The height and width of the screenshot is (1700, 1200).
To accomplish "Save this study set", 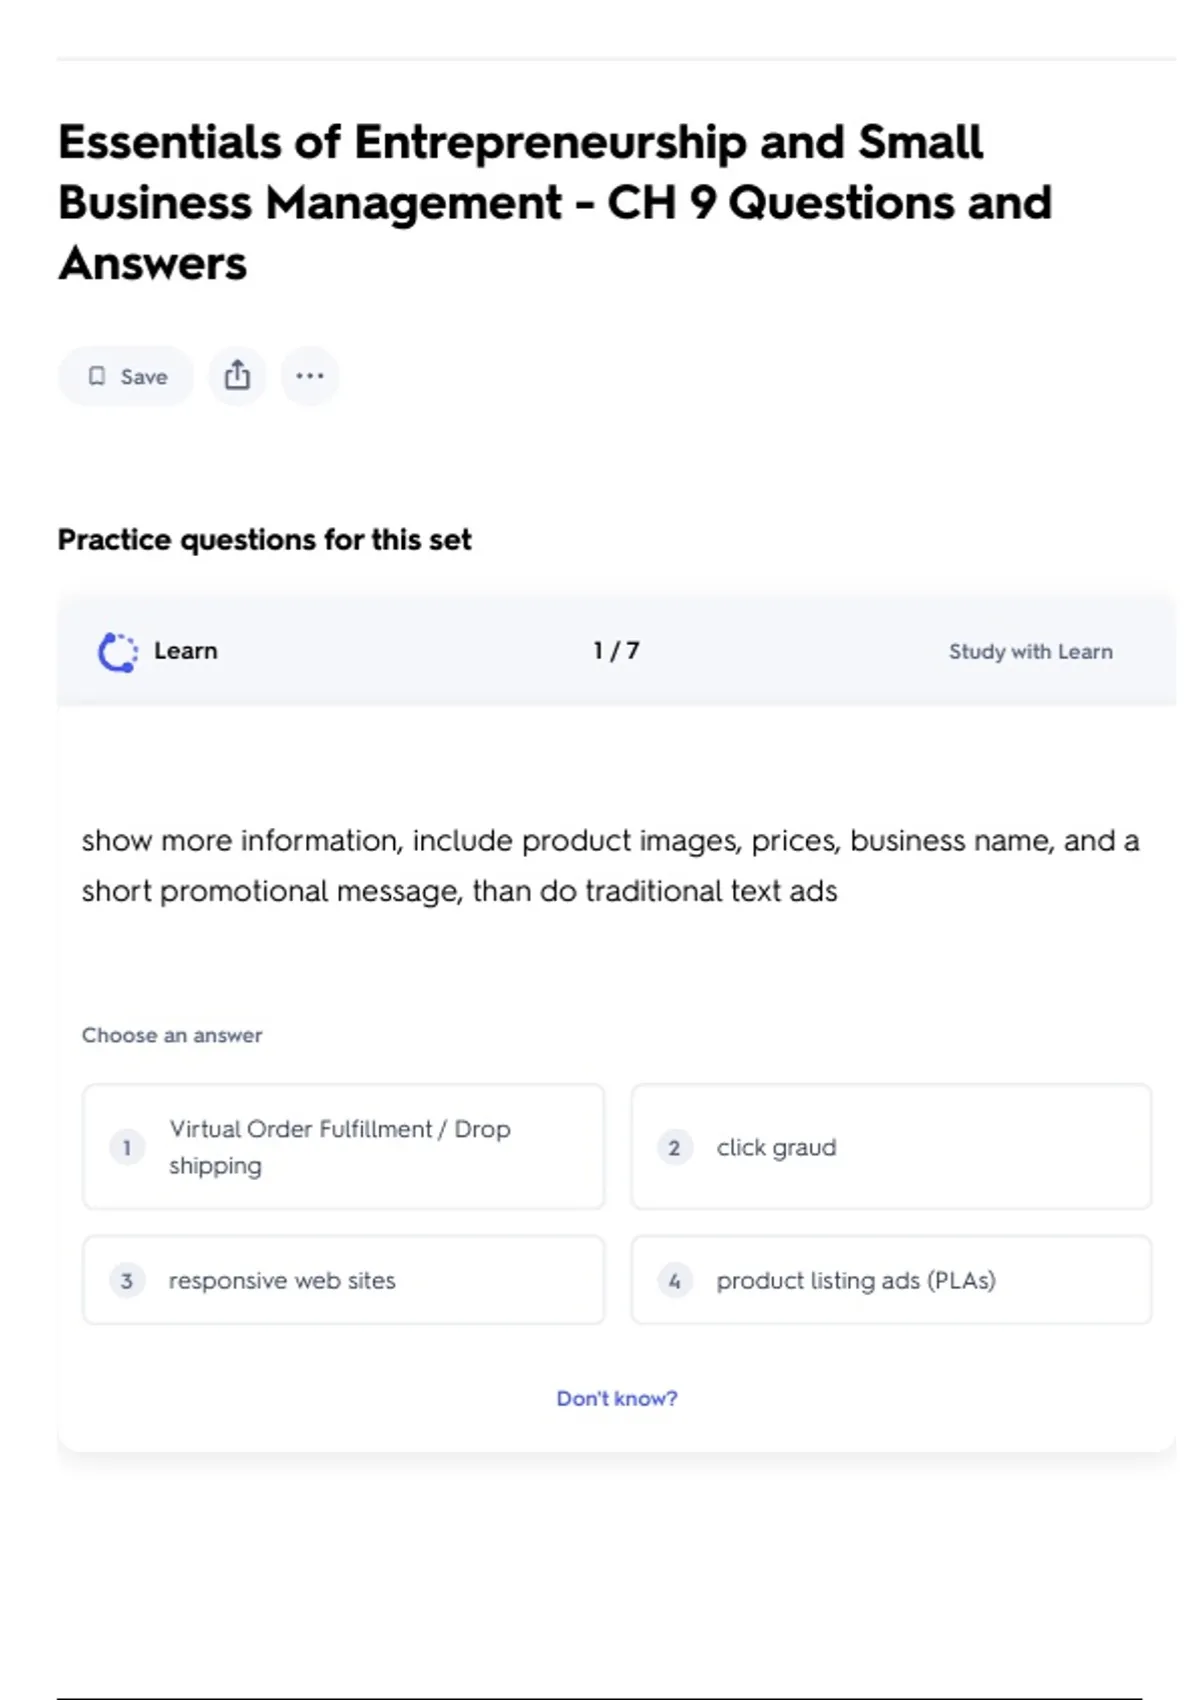I will 126,376.
